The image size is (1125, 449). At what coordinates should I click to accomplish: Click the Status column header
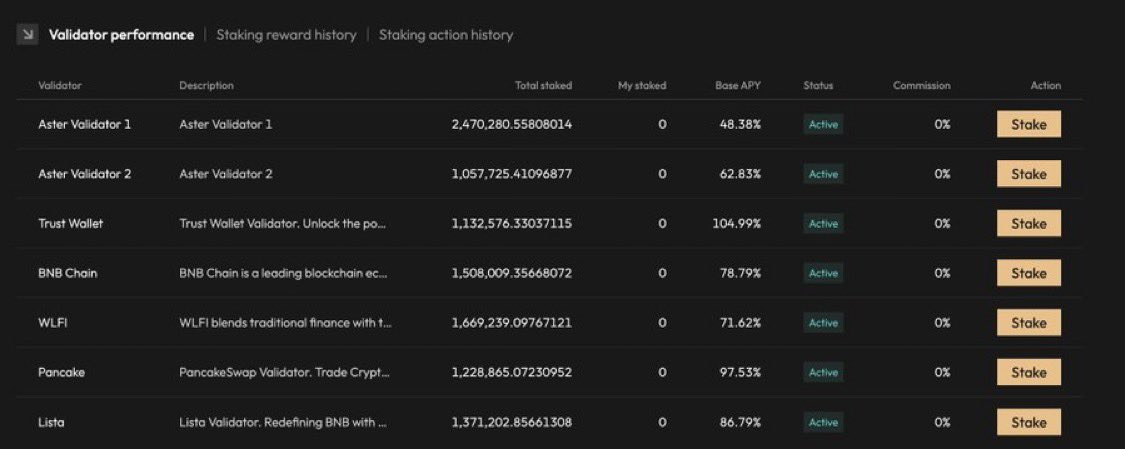coord(818,85)
